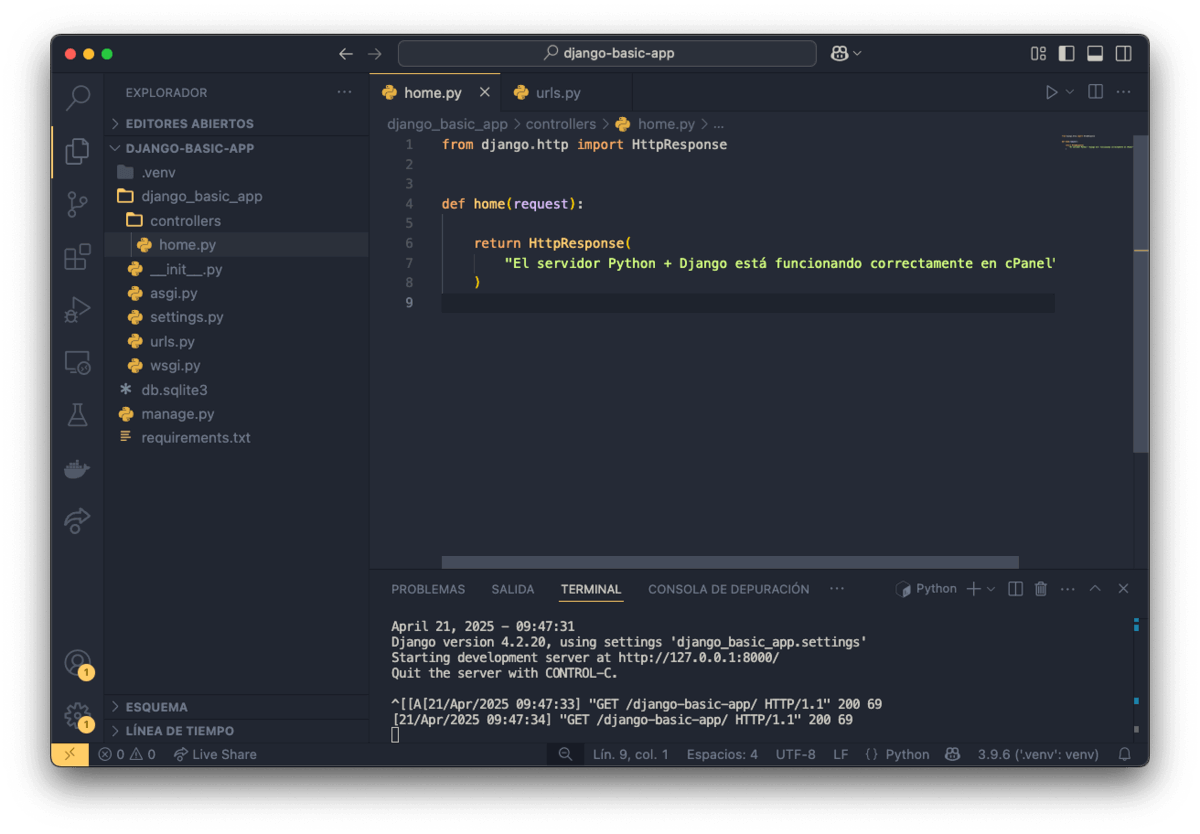Screen dimensions: 1200x834
Task: Open __init__.py in the explorer
Action: pyautogui.click(x=236, y=269)
